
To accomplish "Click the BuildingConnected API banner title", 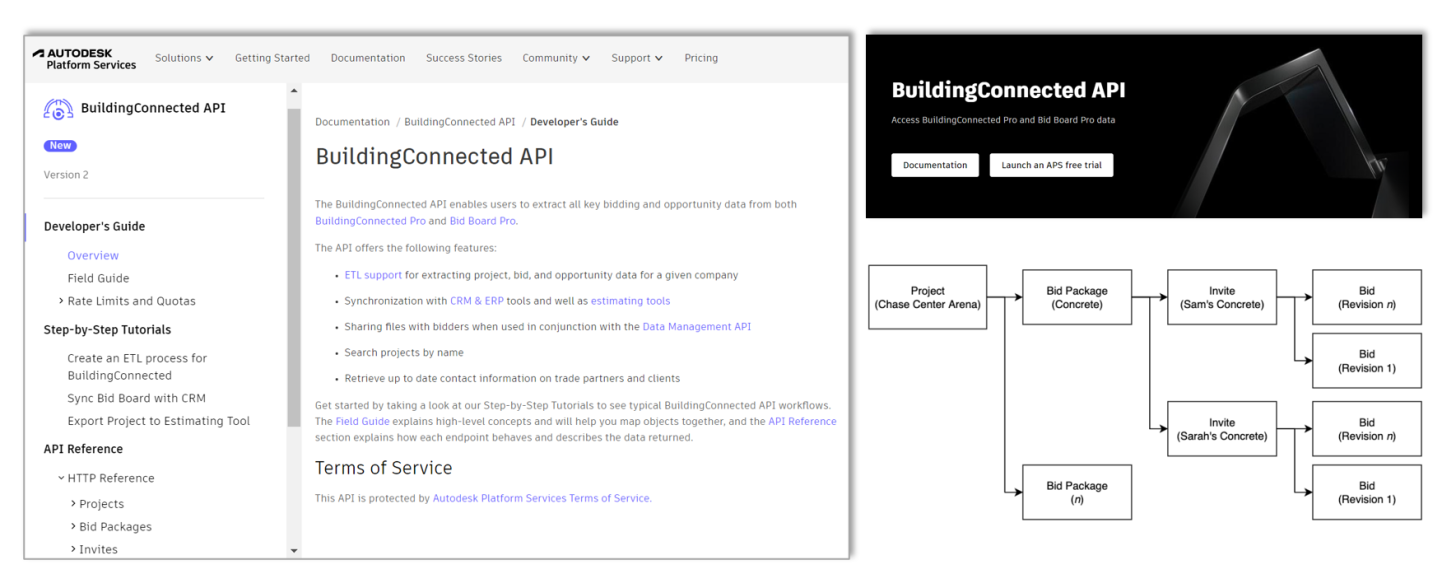I will click(x=1008, y=90).
